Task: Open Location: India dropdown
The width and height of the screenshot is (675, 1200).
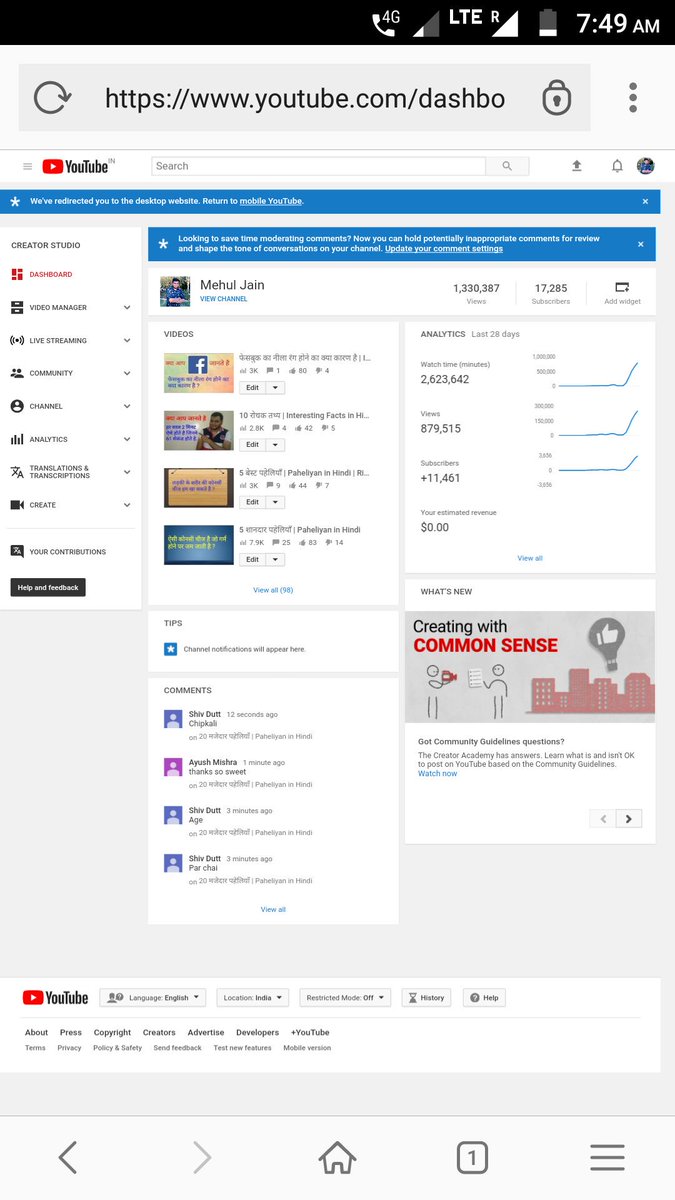Action: pos(252,997)
